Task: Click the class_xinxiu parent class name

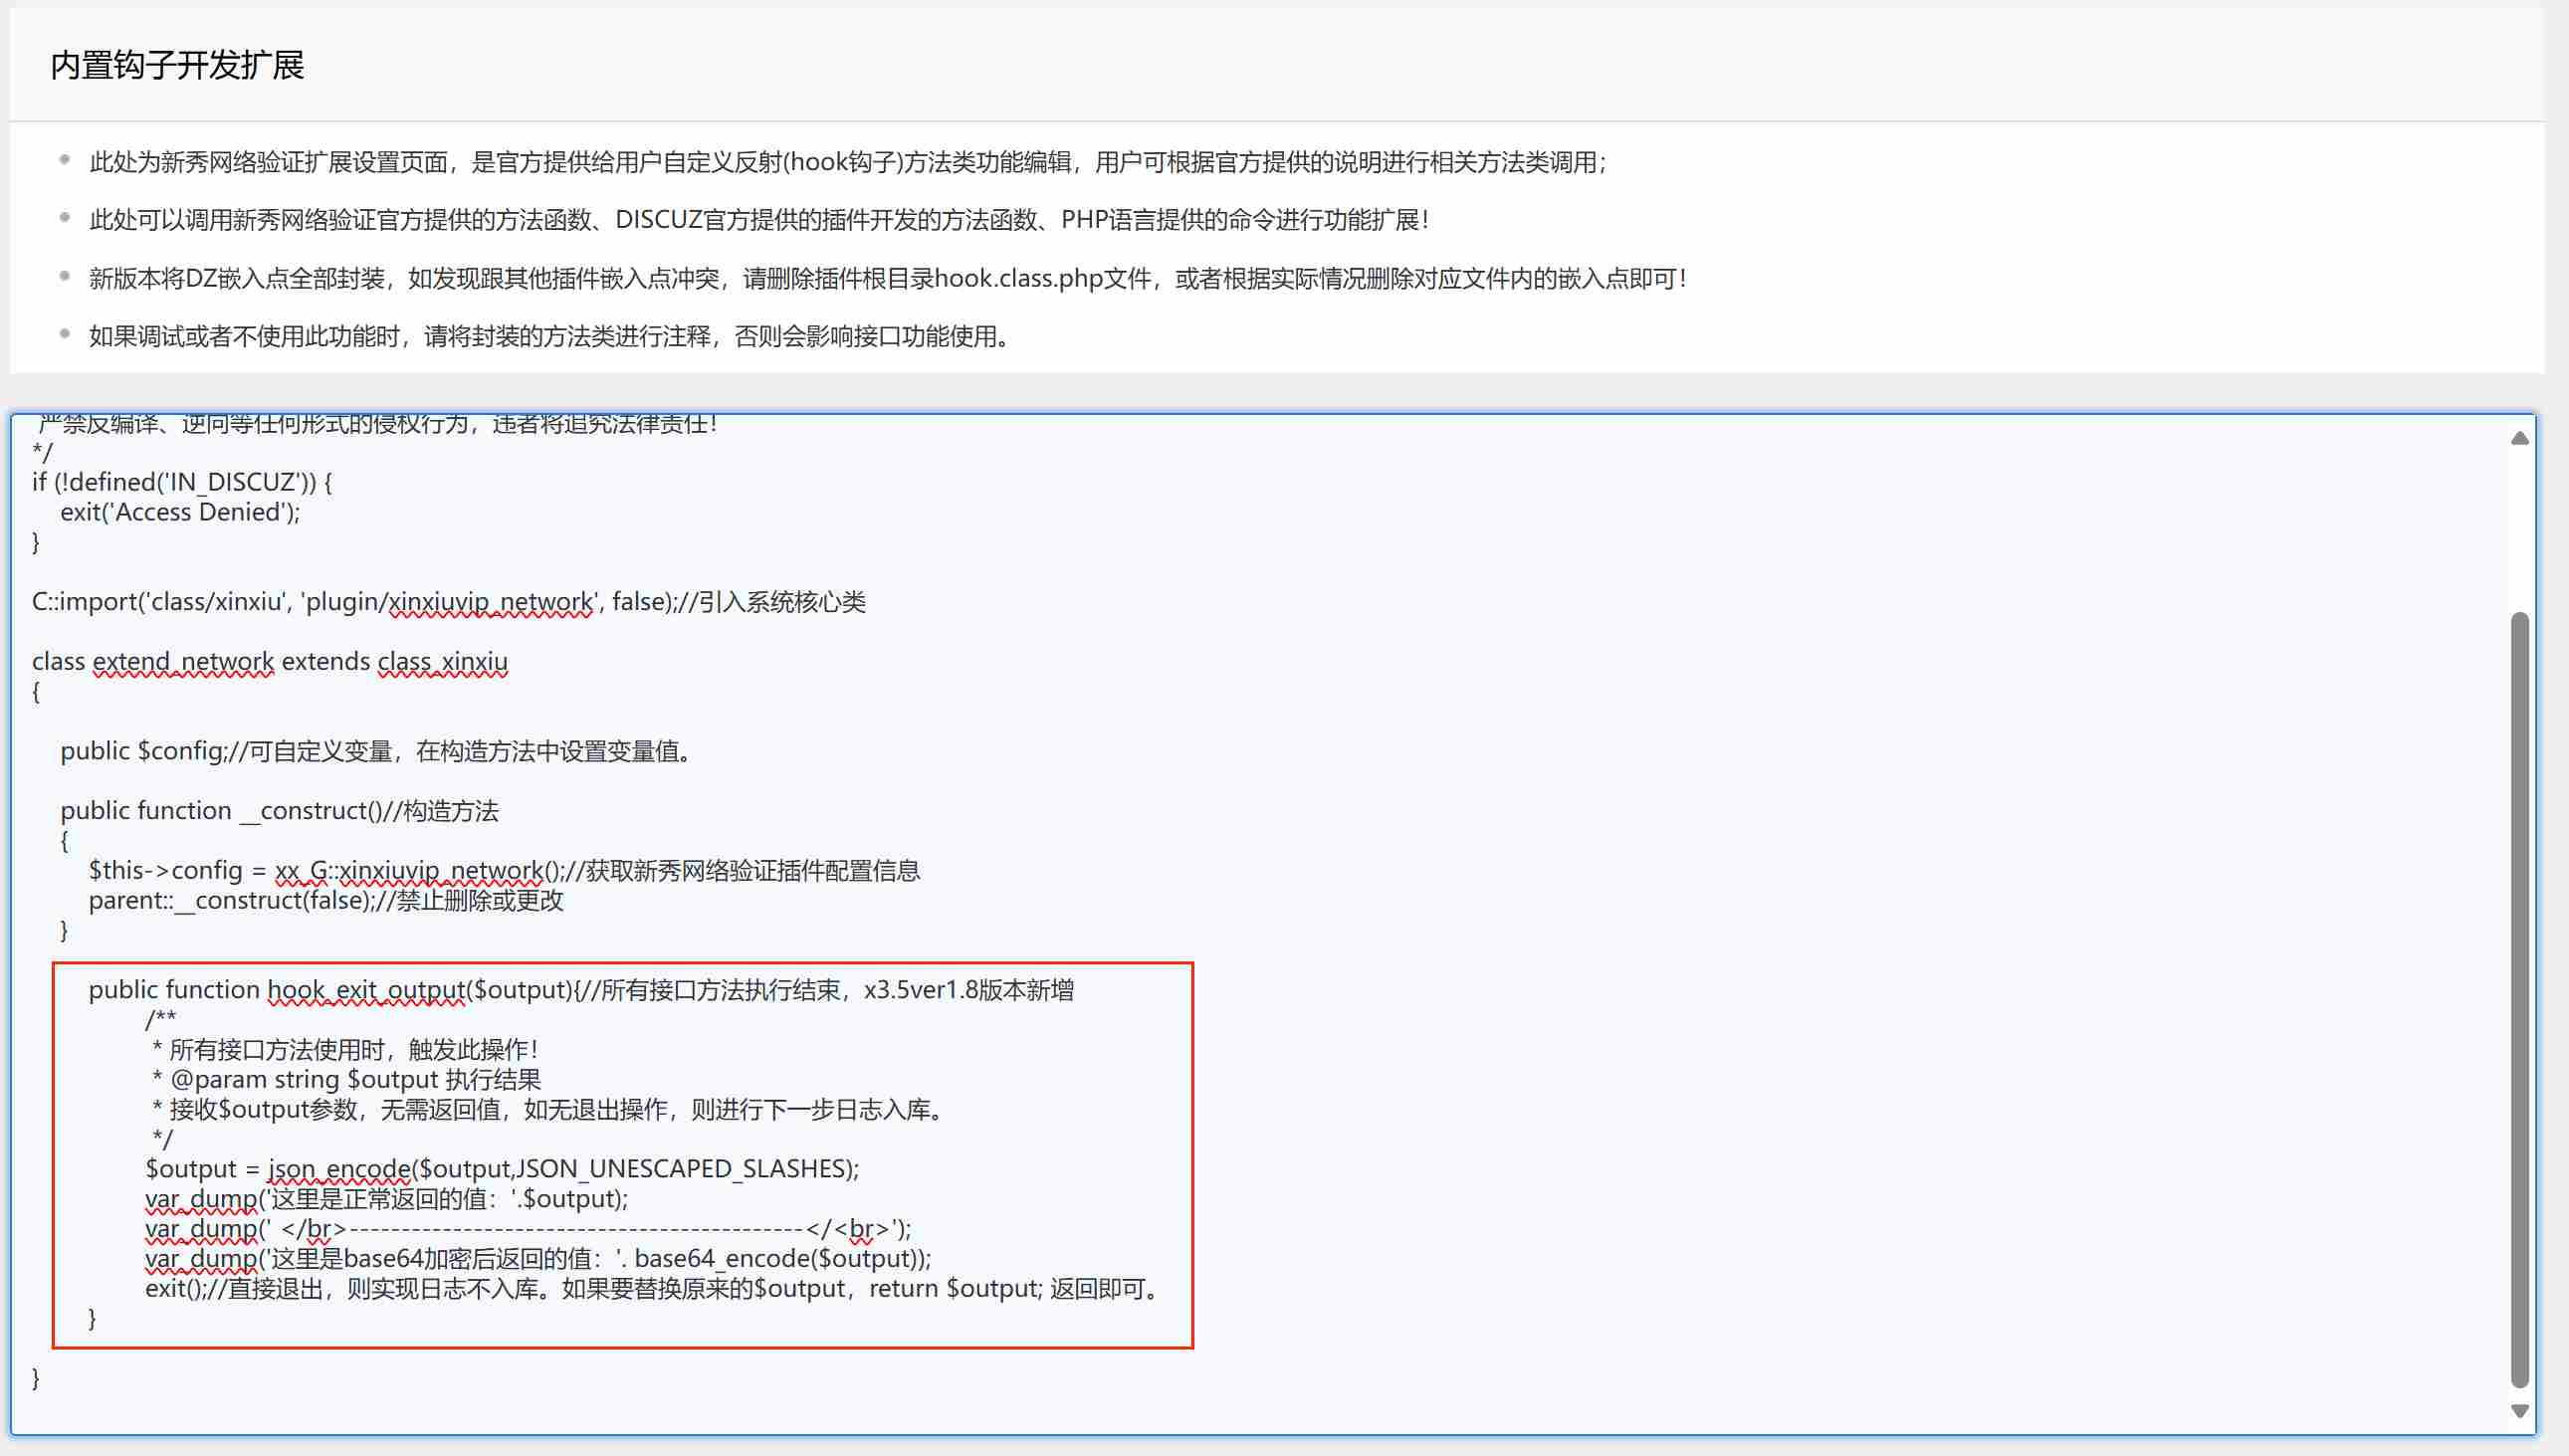Action: [442, 662]
